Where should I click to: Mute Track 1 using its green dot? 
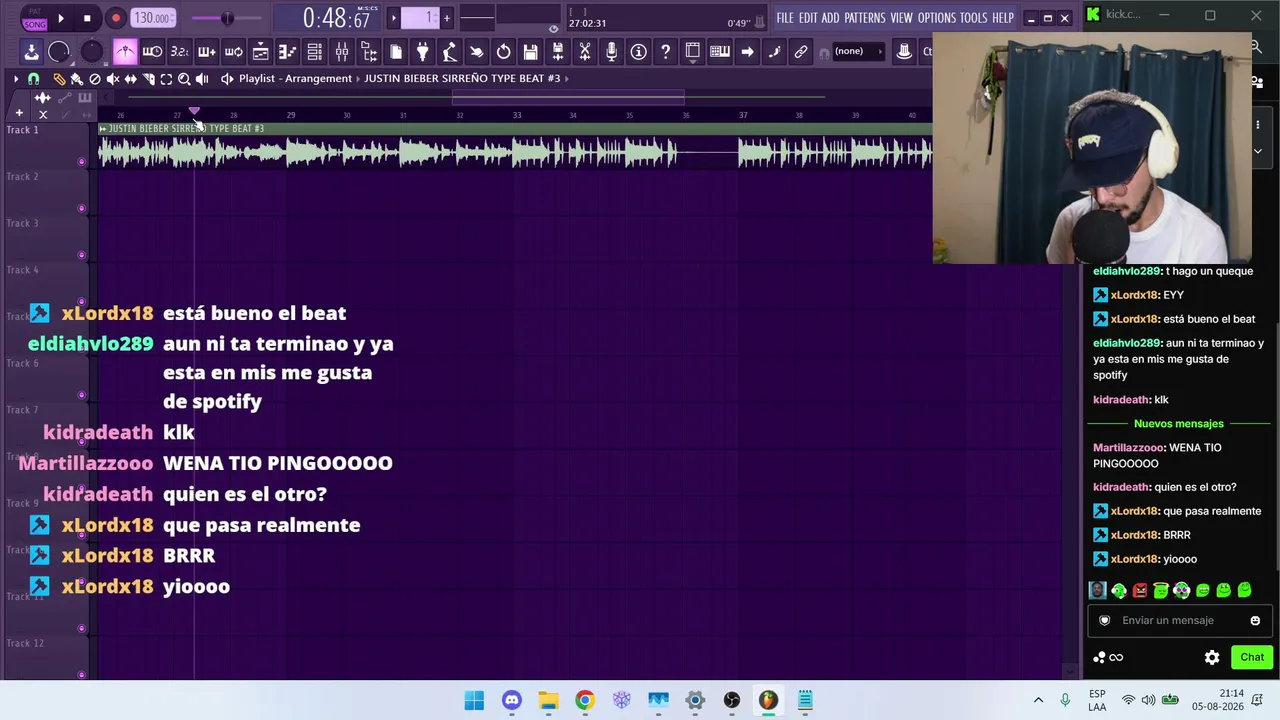[x=82, y=161]
